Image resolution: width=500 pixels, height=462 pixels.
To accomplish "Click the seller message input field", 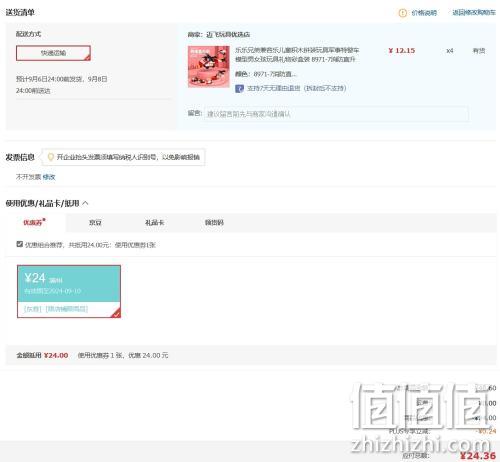I will tap(336, 114).
